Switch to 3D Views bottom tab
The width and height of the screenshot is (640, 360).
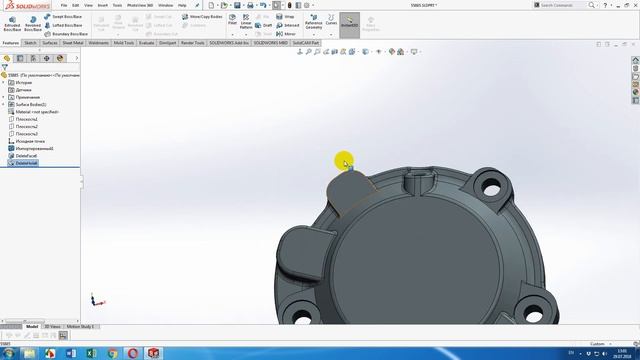(52, 327)
